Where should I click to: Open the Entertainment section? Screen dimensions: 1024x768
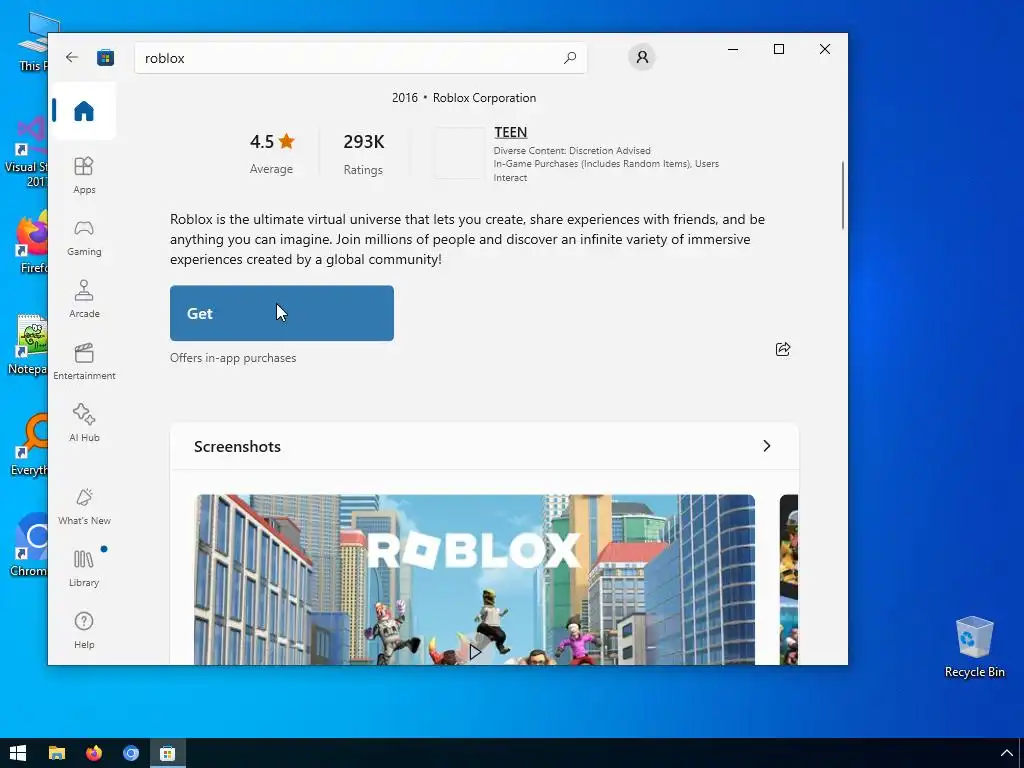(x=84, y=361)
